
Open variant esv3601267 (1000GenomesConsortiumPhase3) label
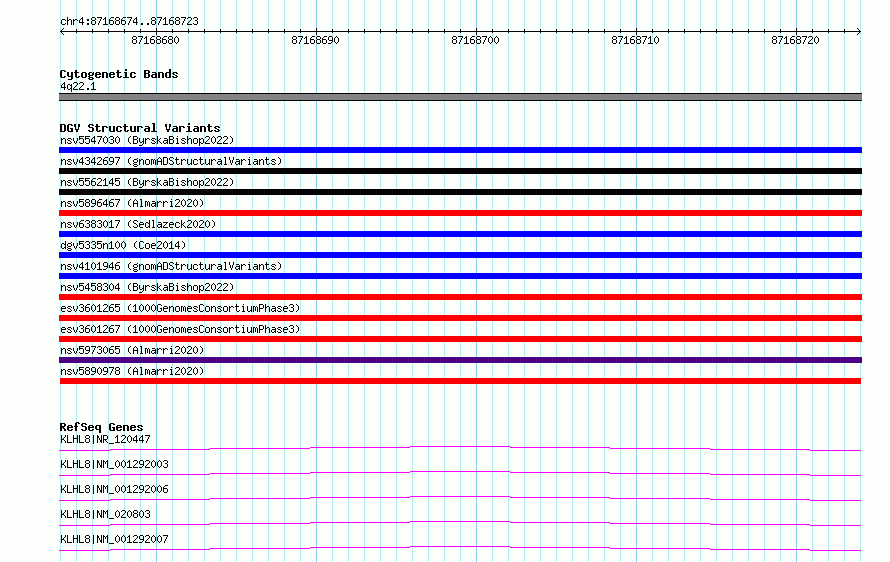coord(180,329)
